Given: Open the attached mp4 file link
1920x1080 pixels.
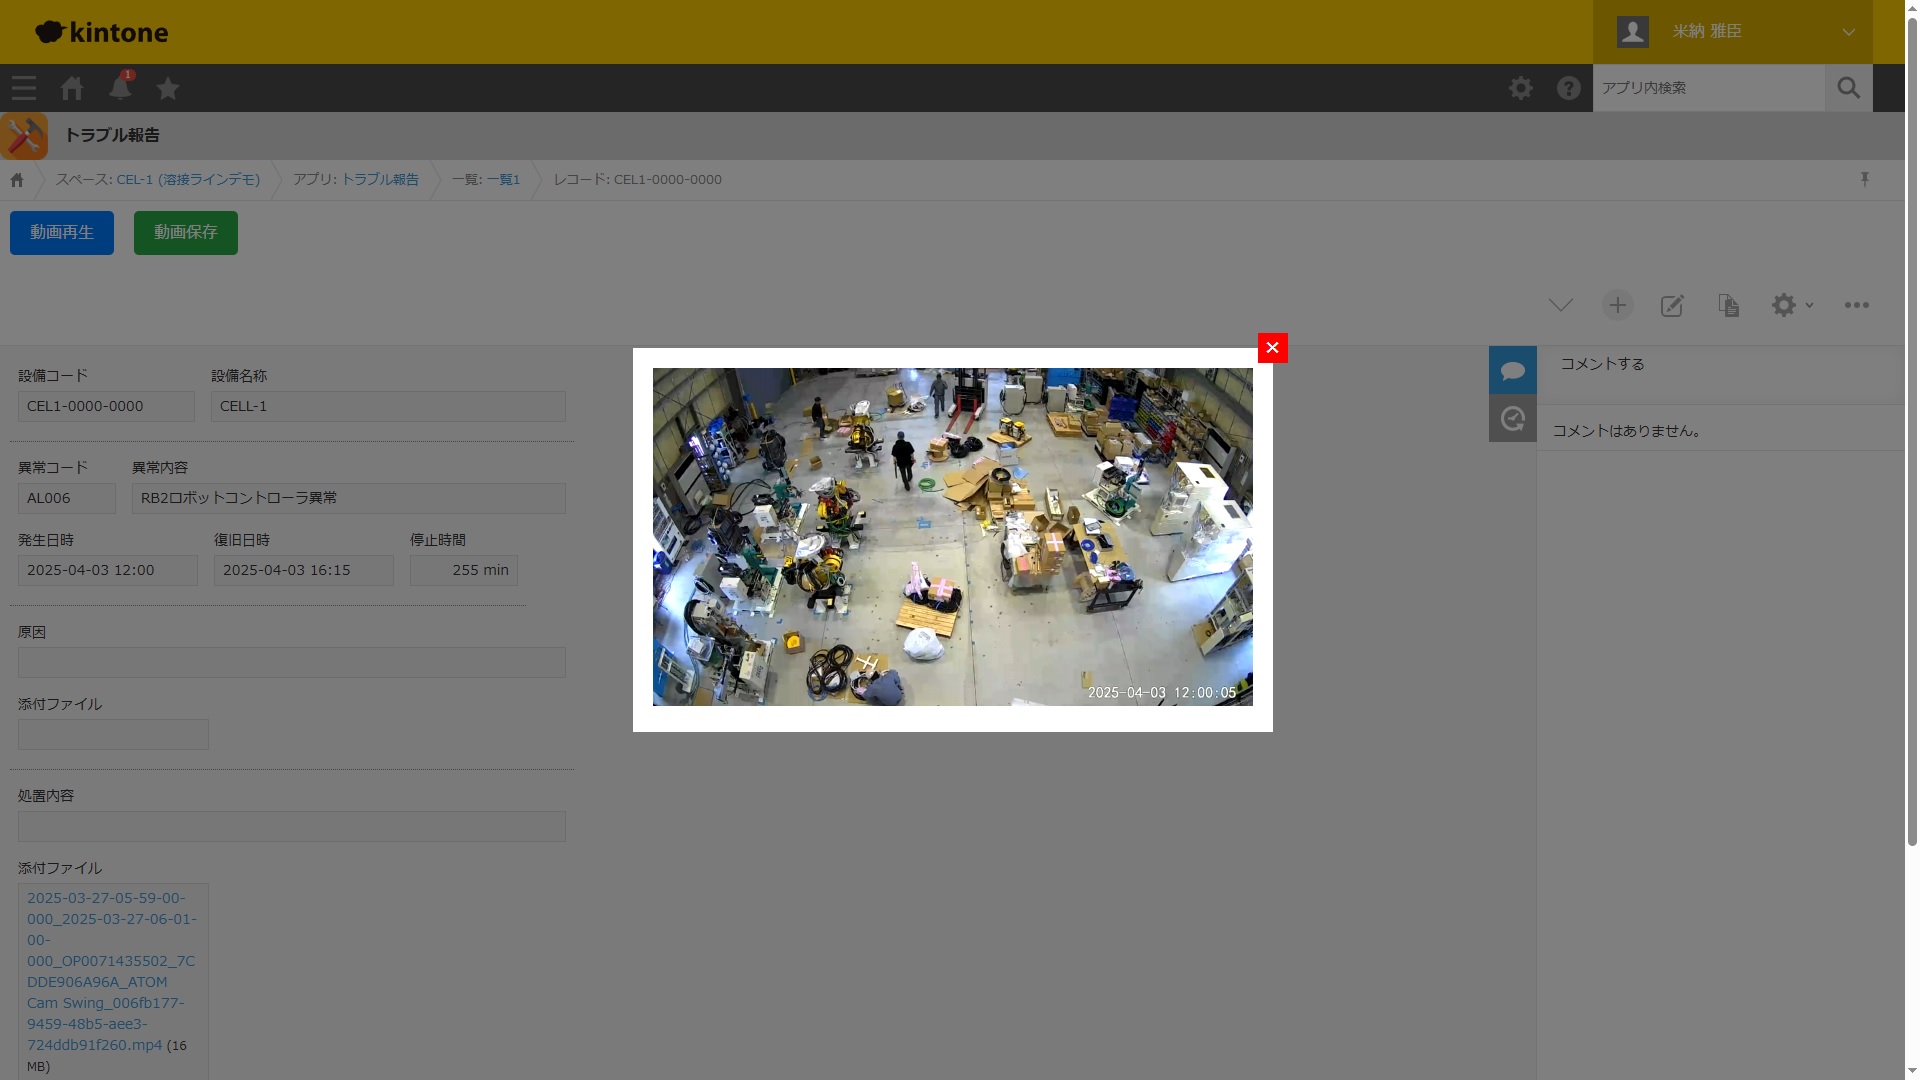Looking at the screenshot, I should click(x=110, y=972).
